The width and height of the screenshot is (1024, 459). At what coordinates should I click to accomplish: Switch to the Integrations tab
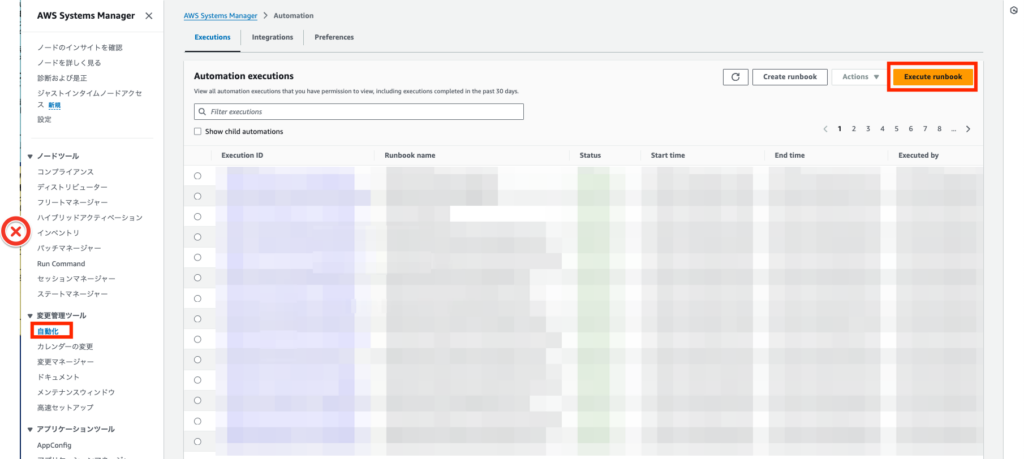pyautogui.click(x=272, y=37)
